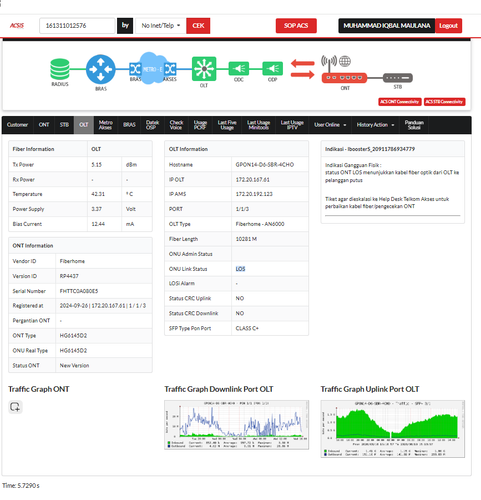Click PORT value 1/1/3
Image resolution: width=481 pixels, height=500 pixels.
coord(242,209)
